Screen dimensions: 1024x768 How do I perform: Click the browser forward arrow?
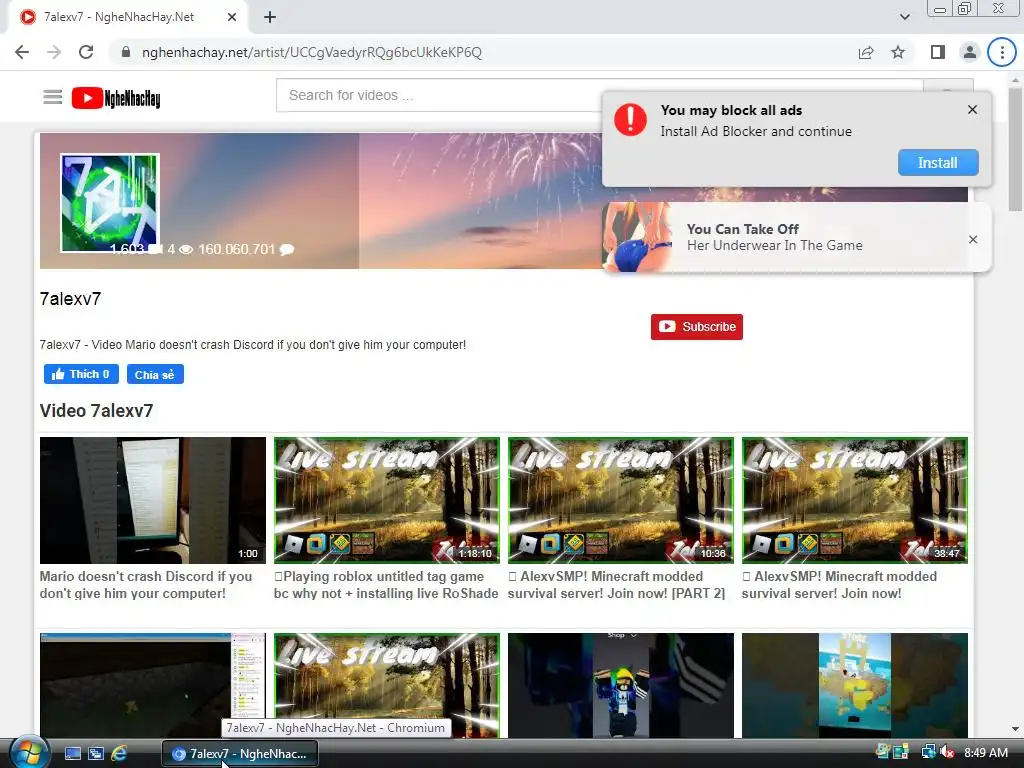54,52
